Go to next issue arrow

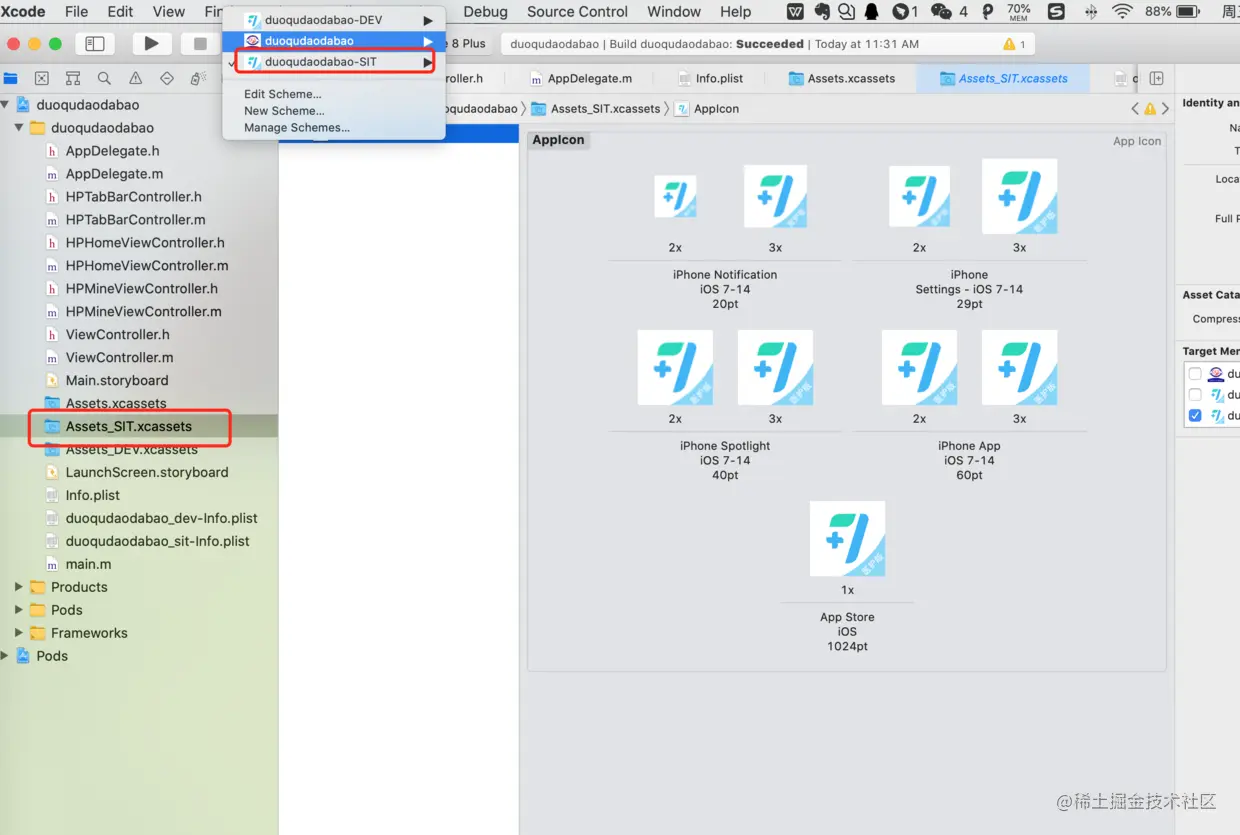1165,109
